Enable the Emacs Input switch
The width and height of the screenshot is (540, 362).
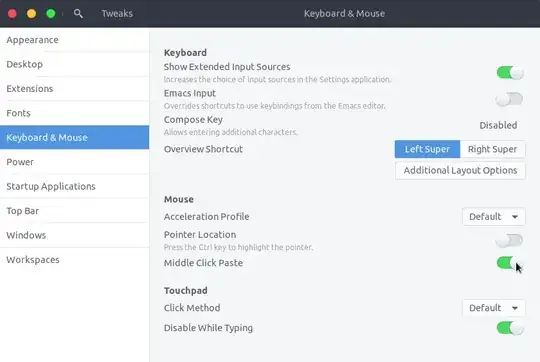click(x=510, y=99)
